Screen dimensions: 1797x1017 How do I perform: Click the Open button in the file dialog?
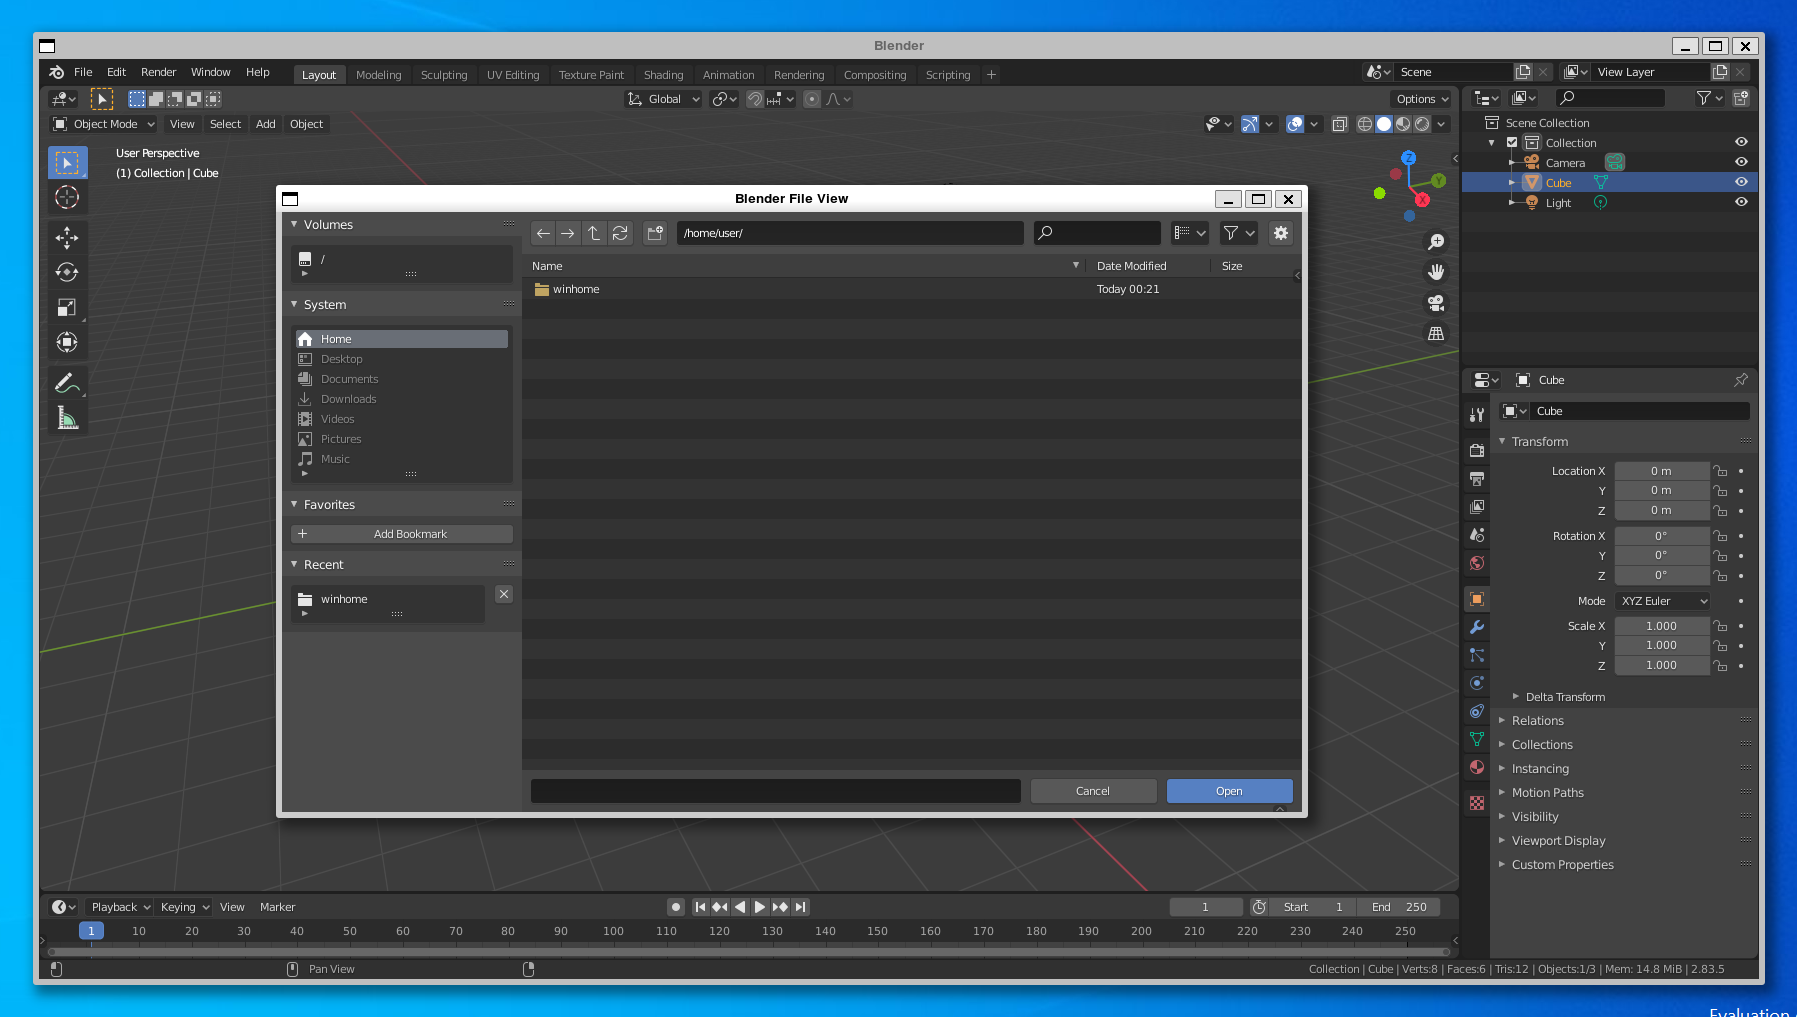coord(1229,790)
